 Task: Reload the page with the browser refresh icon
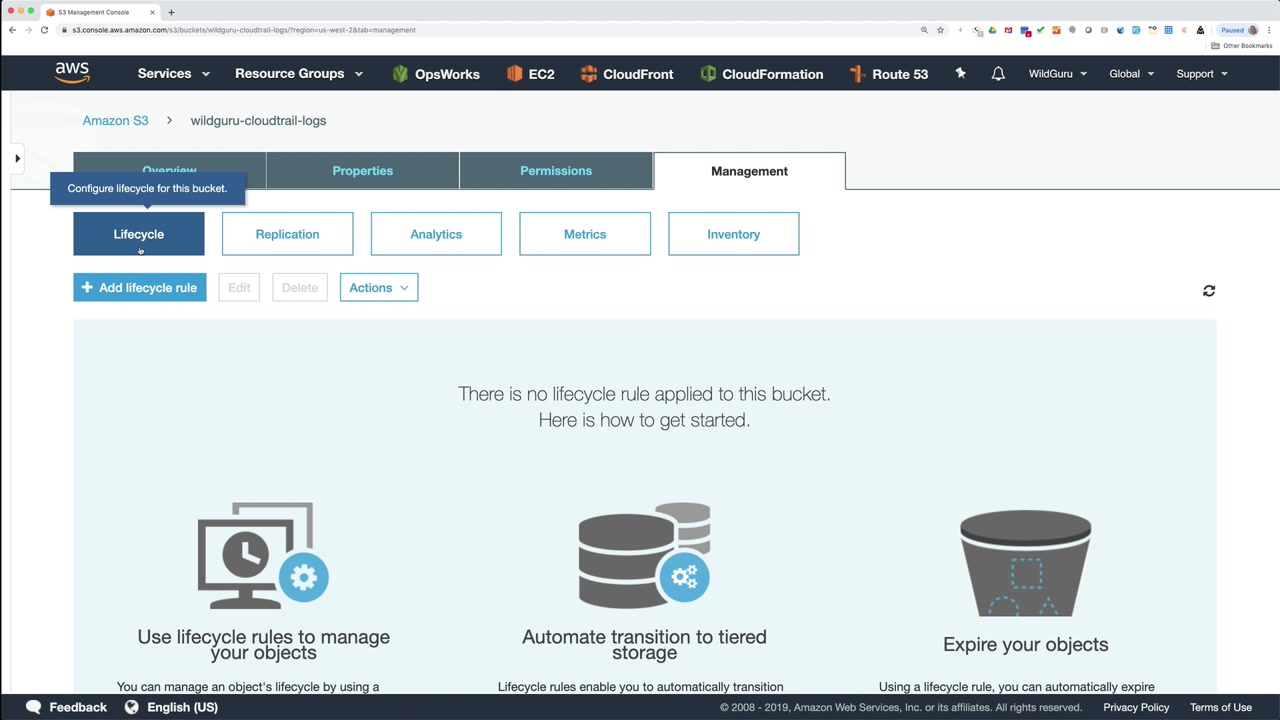click(x=44, y=30)
